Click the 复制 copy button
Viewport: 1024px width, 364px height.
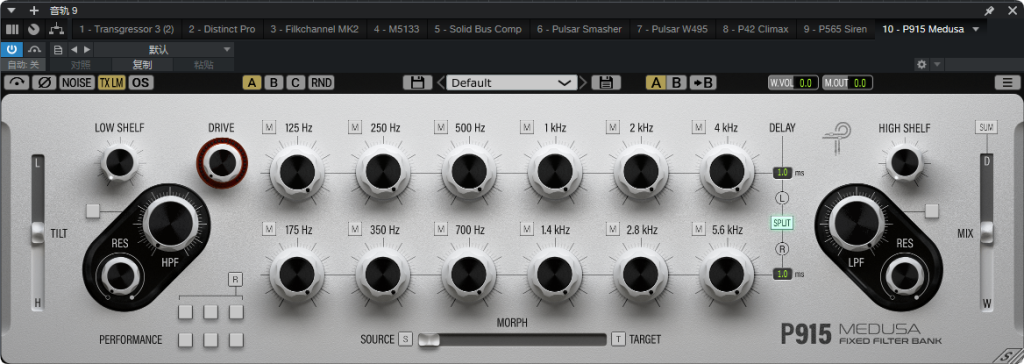tap(142, 65)
